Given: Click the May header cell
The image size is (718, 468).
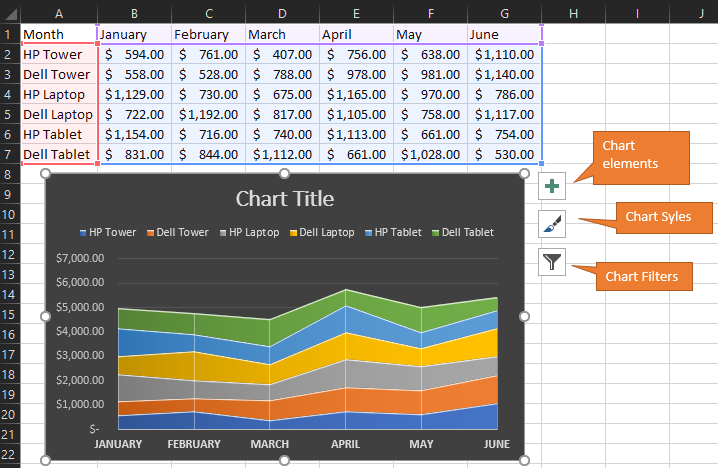Looking at the screenshot, I should pos(430,34).
